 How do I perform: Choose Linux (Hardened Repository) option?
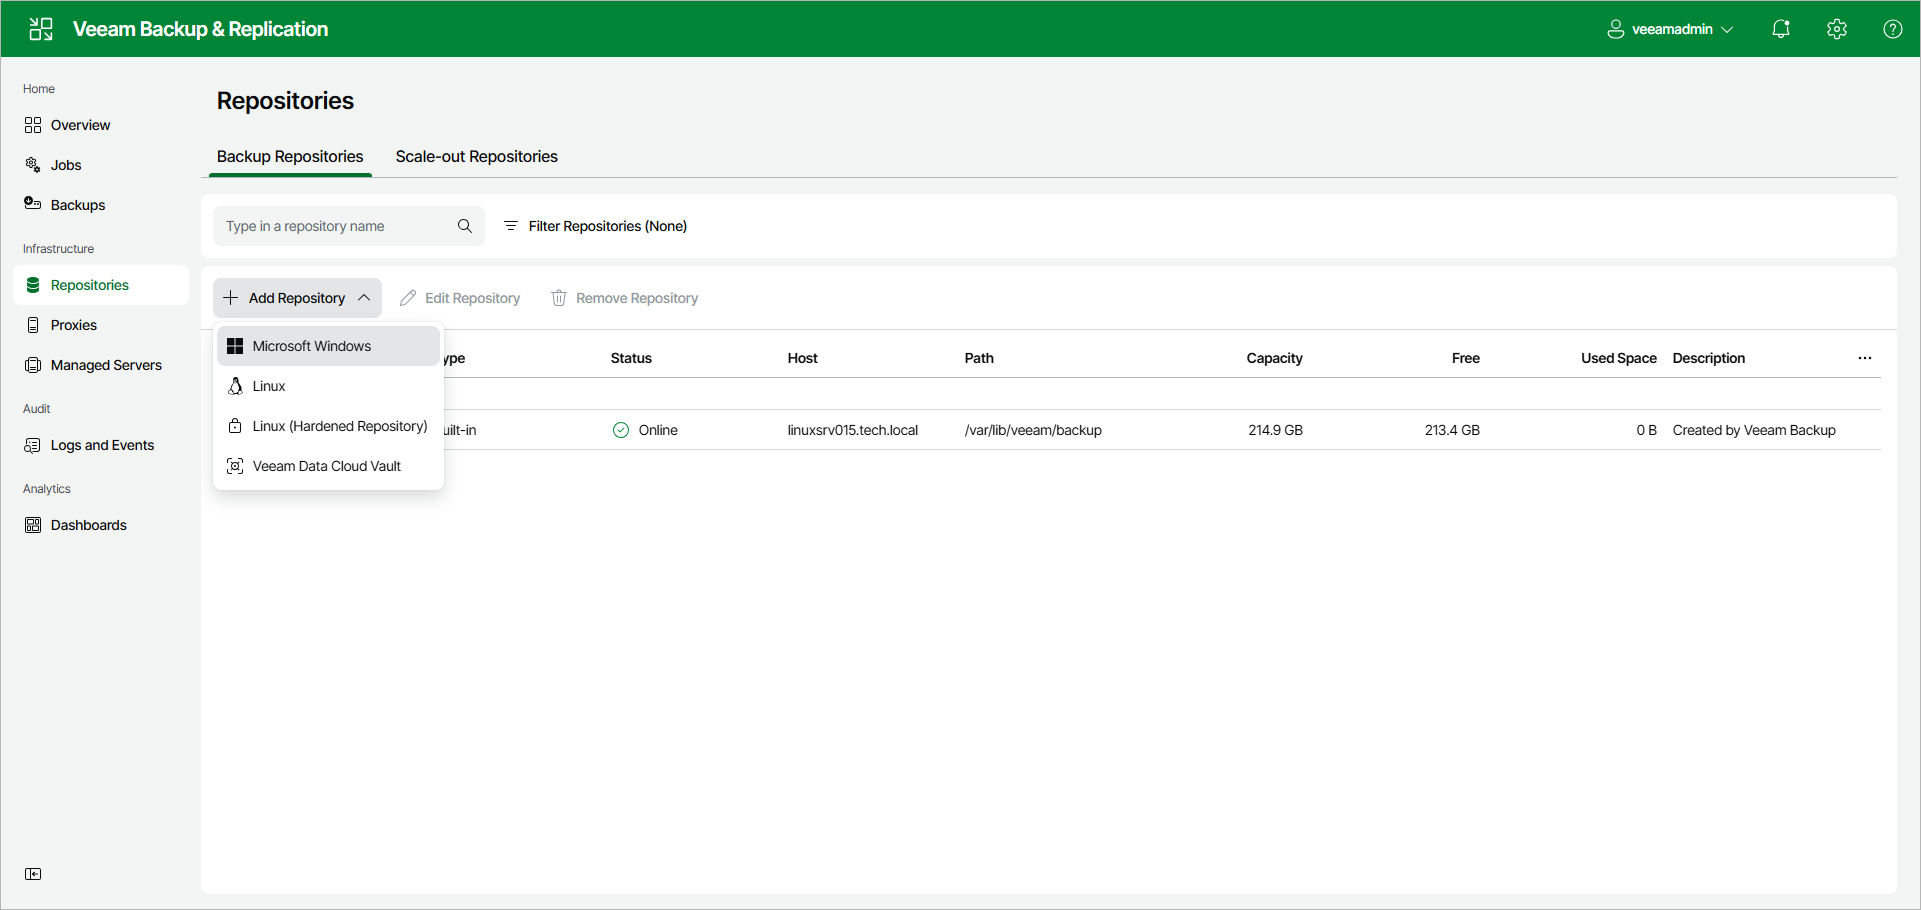328,426
